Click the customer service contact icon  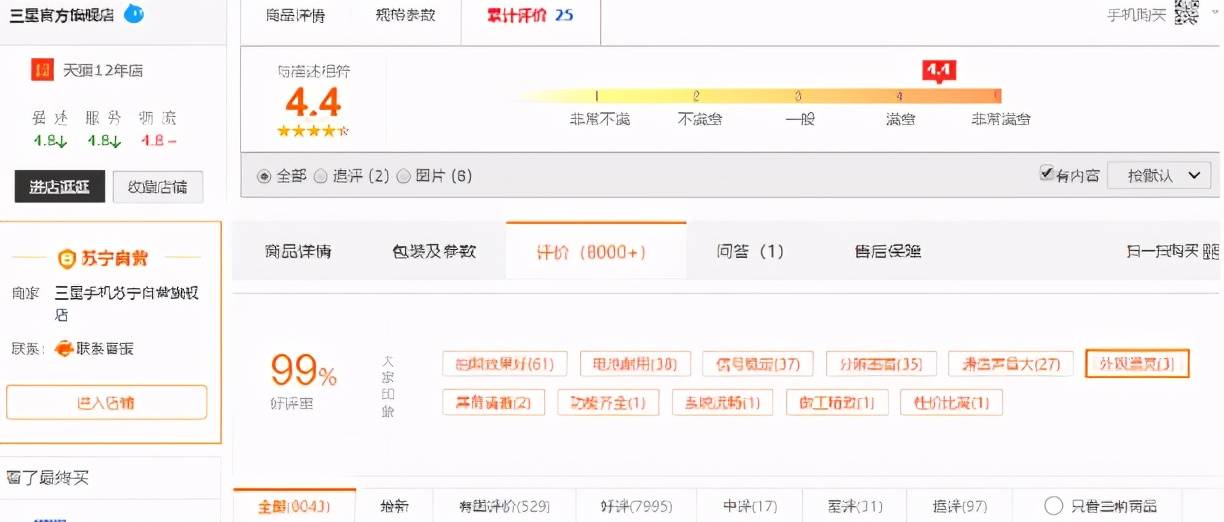point(63,348)
